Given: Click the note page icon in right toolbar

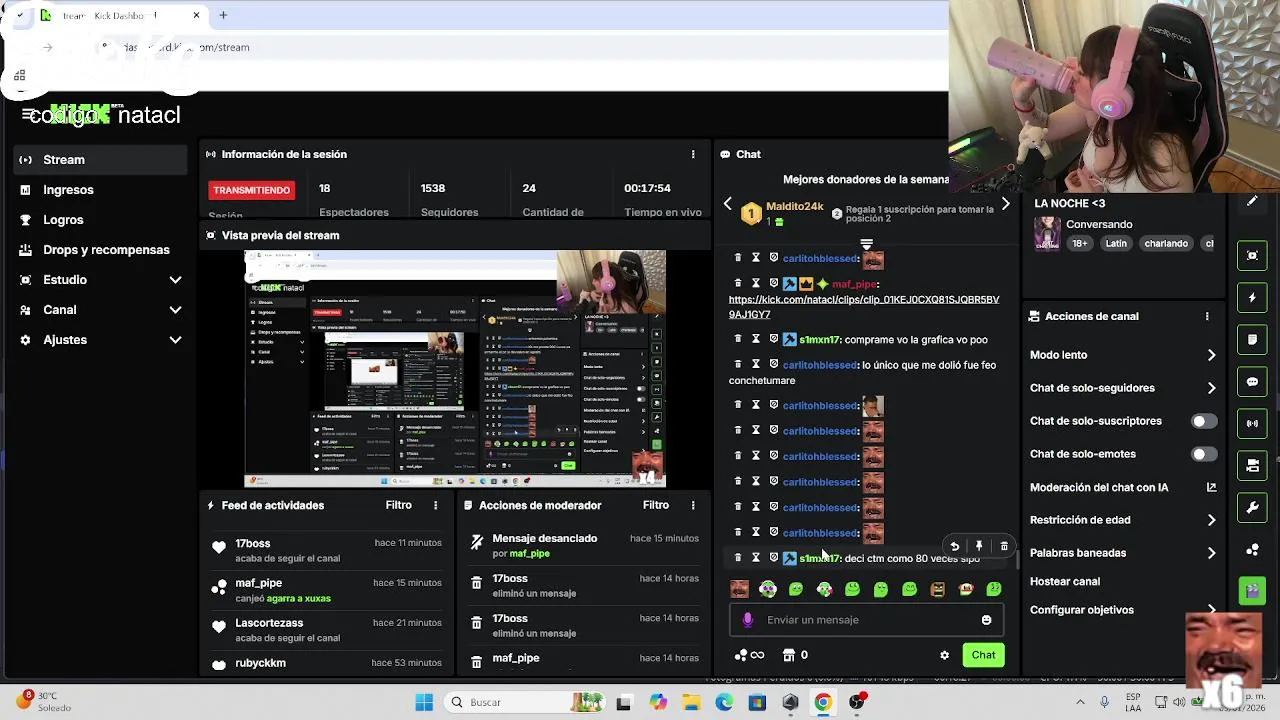Looking at the screenshot, I should pyautogui.click(x=1252, y=340).
